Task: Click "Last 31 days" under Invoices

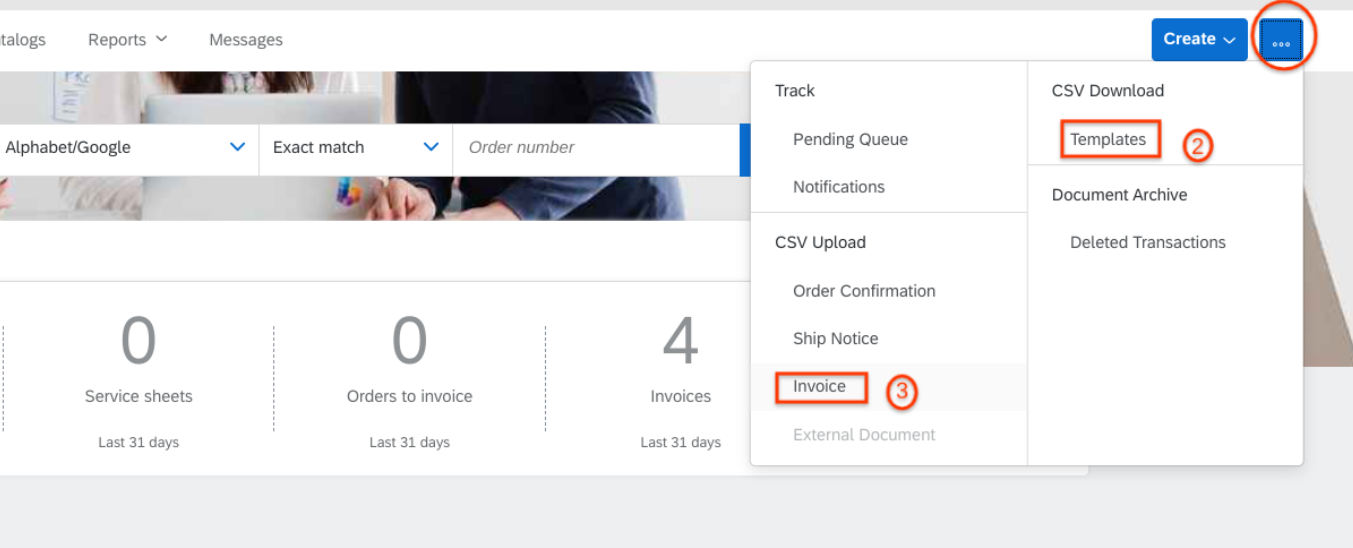Action: click(681, 442)
